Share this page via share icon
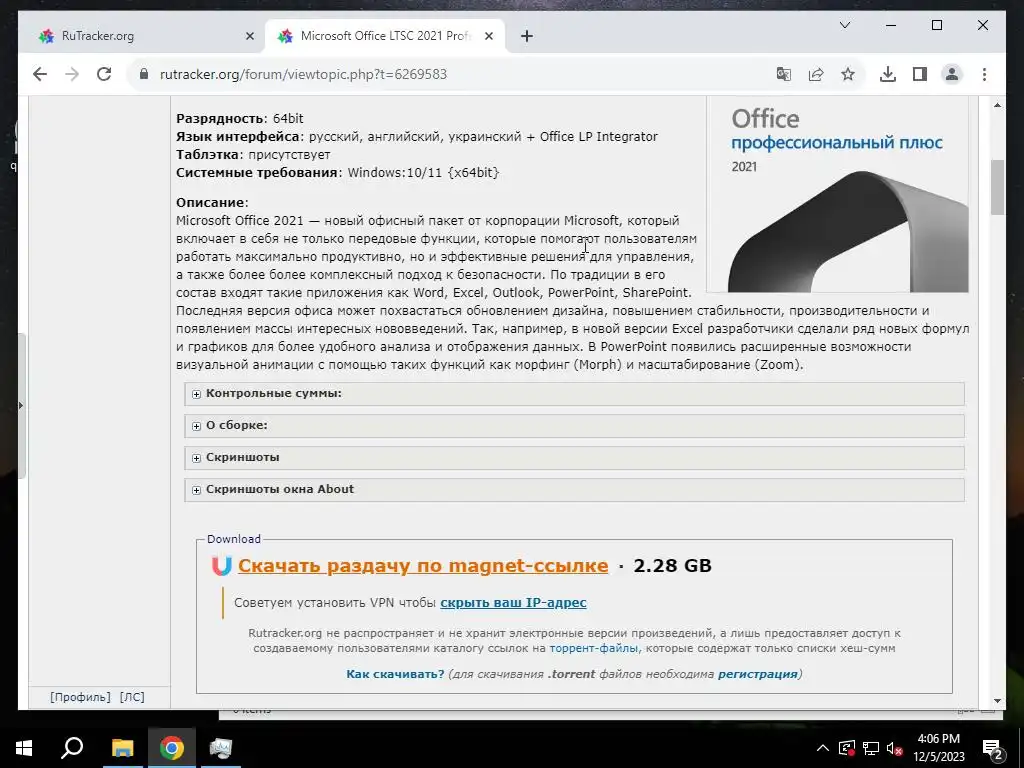This screenshot has height=768, width=1024. pos(816,74)
